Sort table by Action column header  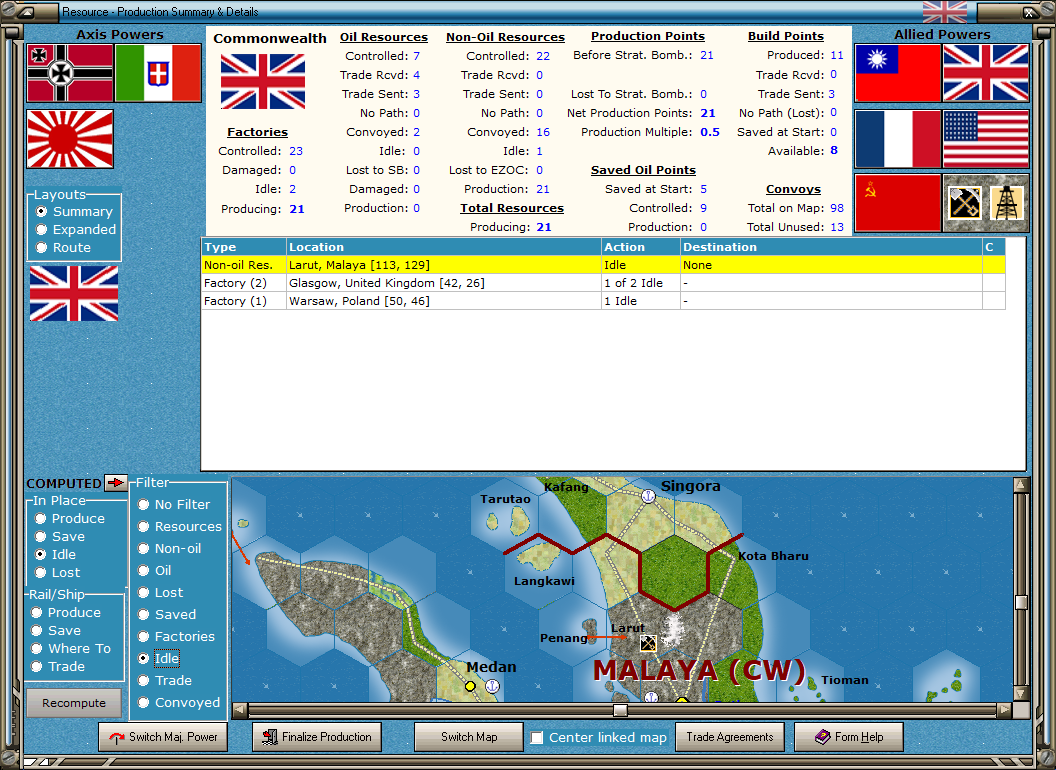(x=640, y=247)
